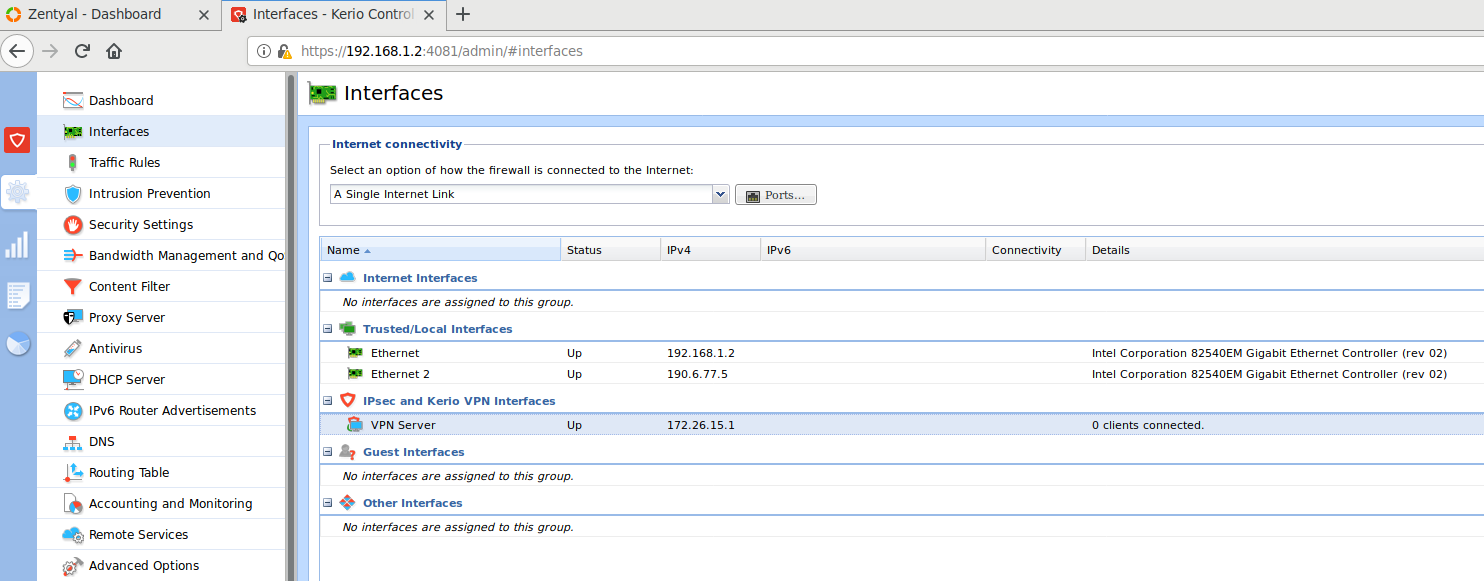
Task: Open the configuration gear in left rail
Action: click(x=17, y=192)
